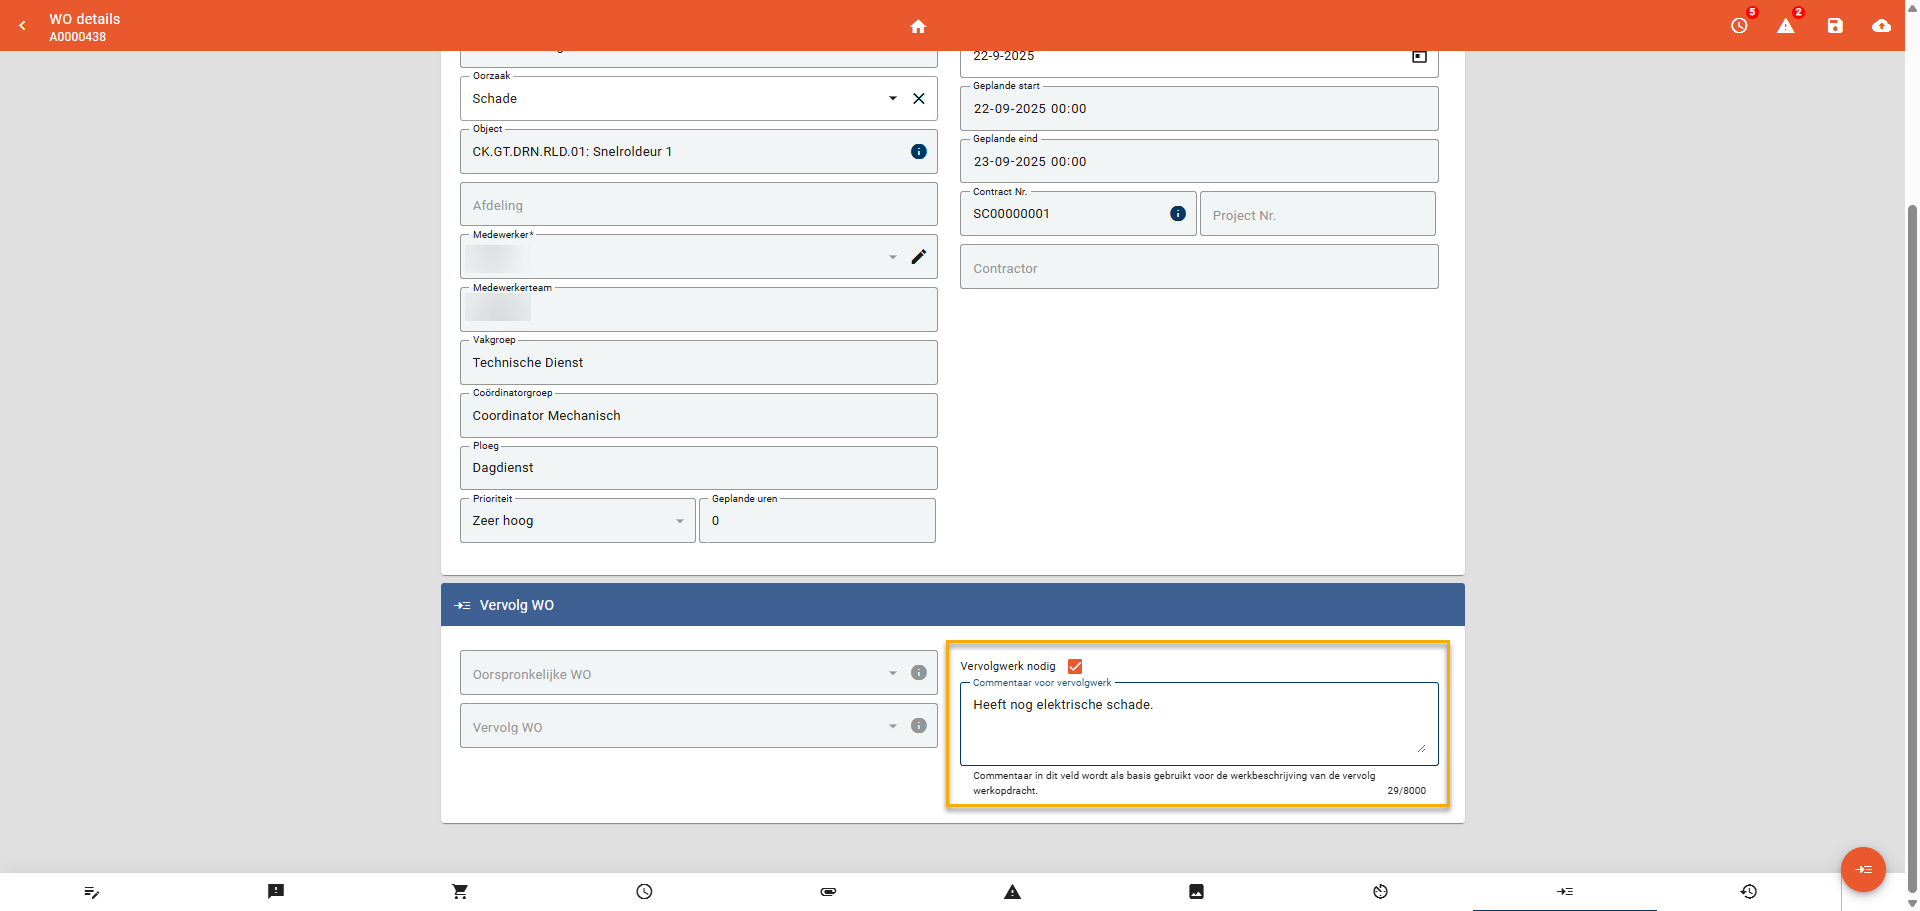This screenshot has height=911, width=1920.
Task: Click the cloud upload icon
Action: (1881, 26)
